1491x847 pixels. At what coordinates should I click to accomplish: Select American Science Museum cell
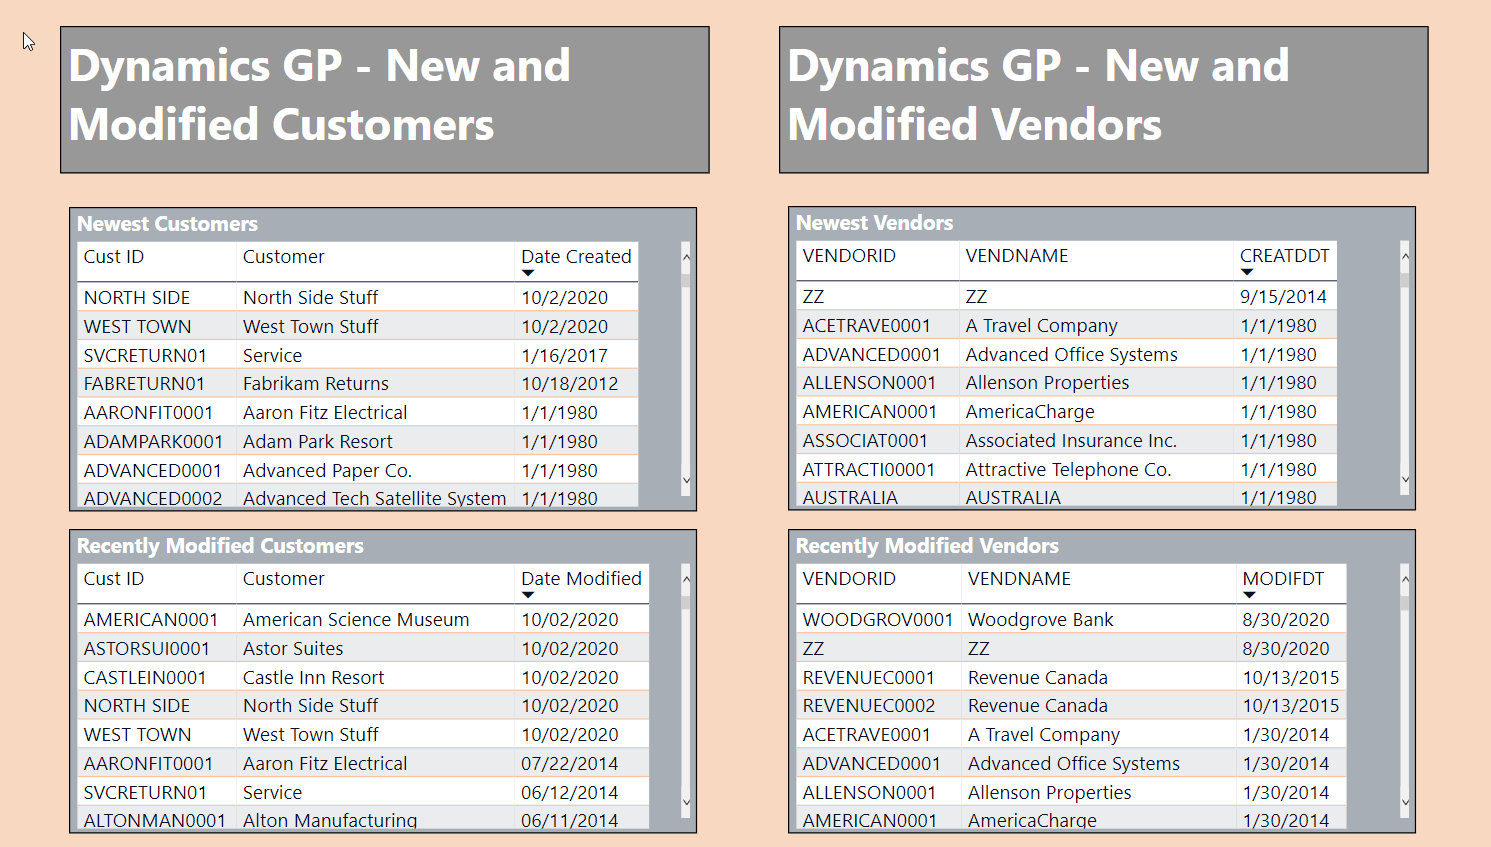[356, 620]
